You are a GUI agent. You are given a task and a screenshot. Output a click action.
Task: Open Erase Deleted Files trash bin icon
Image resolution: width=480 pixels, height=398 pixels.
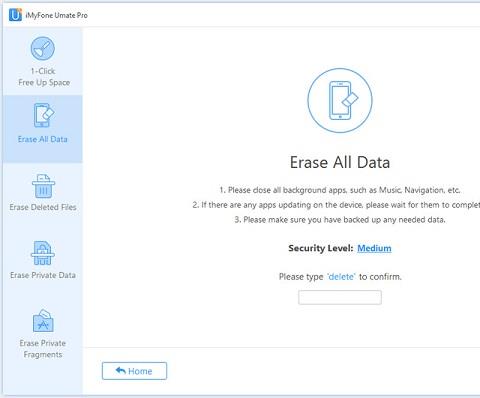43,186
